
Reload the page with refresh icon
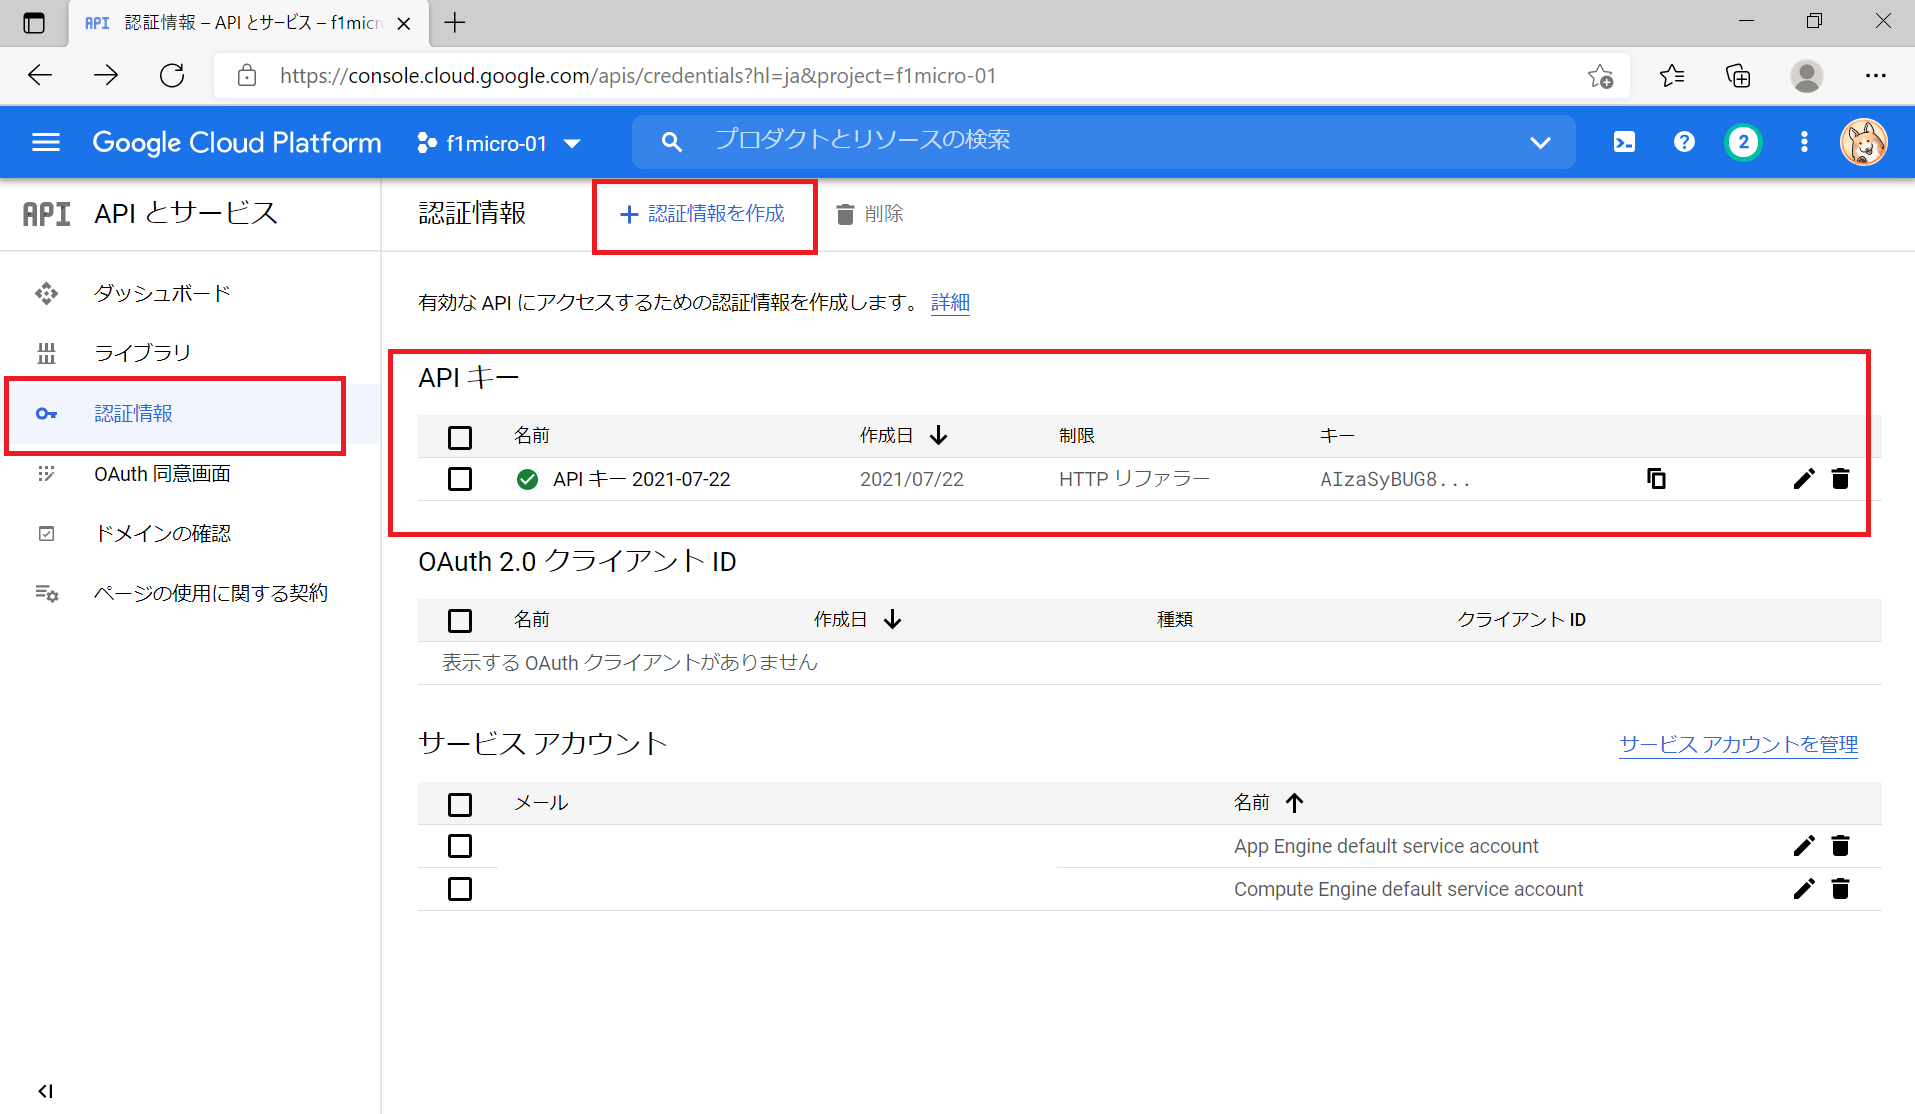(172, 75)
